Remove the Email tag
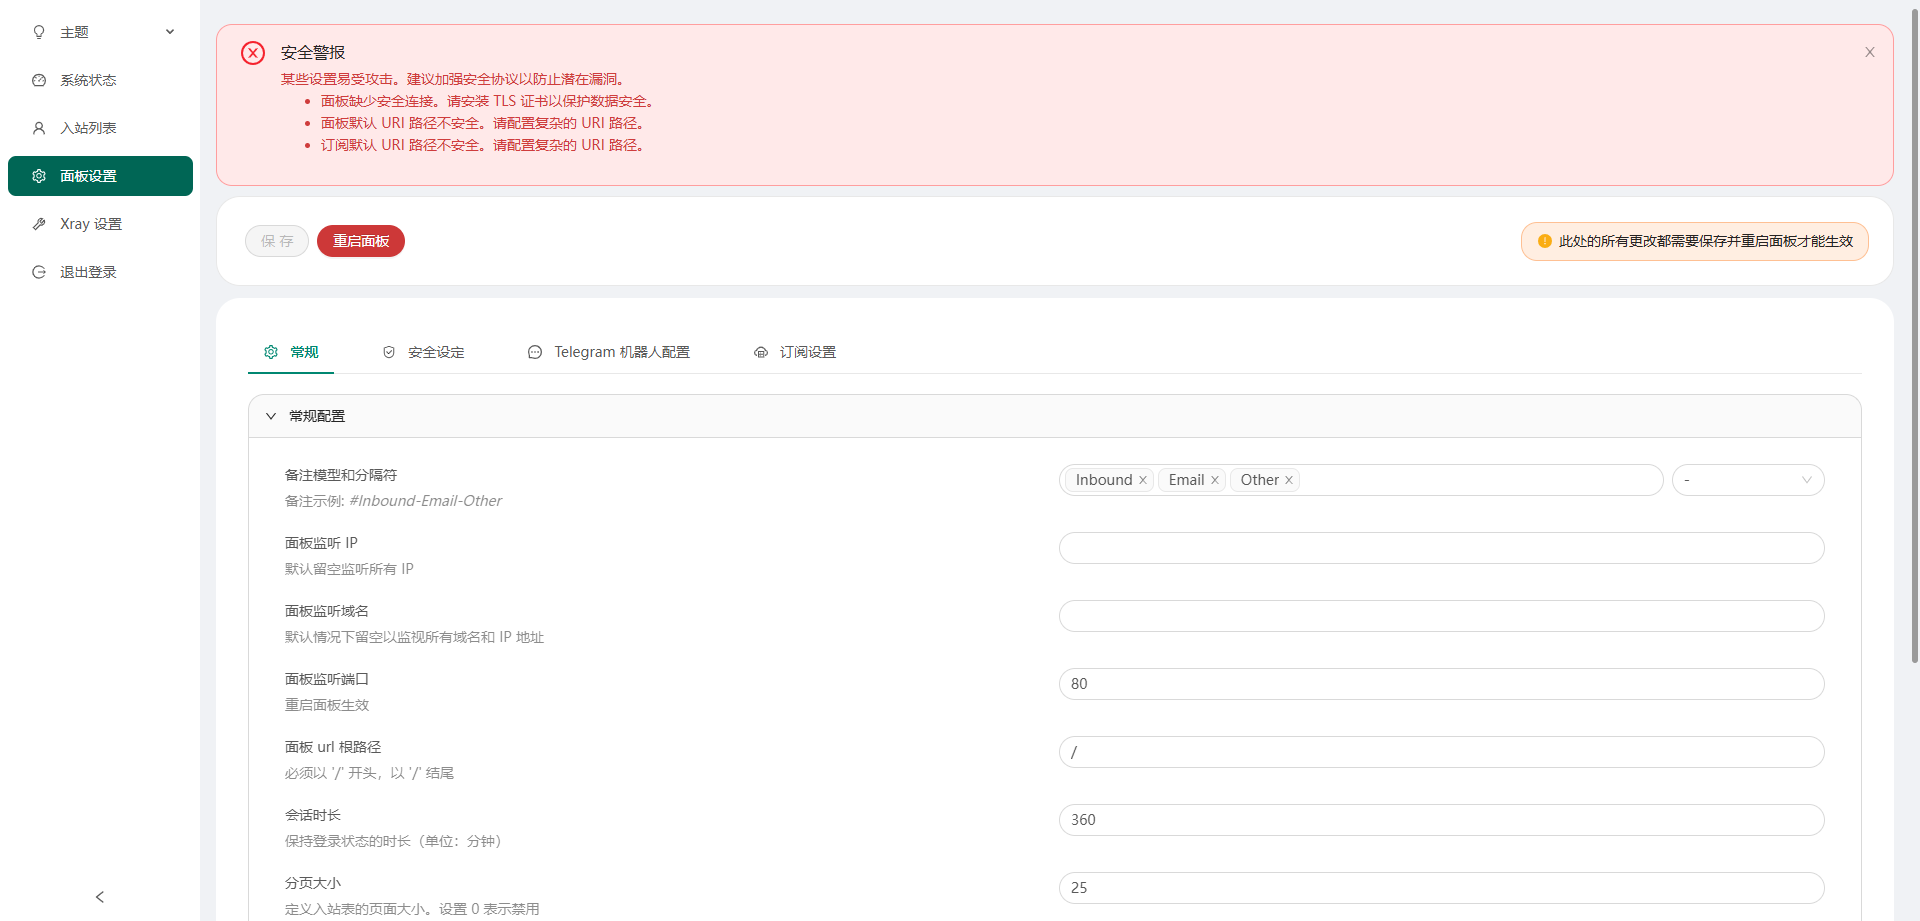Viewport: 1920px width, 921px height. [x=1215, y=480]
